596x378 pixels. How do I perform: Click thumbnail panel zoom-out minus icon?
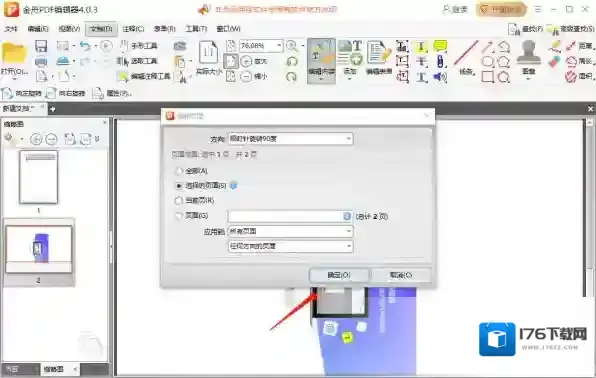tap(51, 139)
